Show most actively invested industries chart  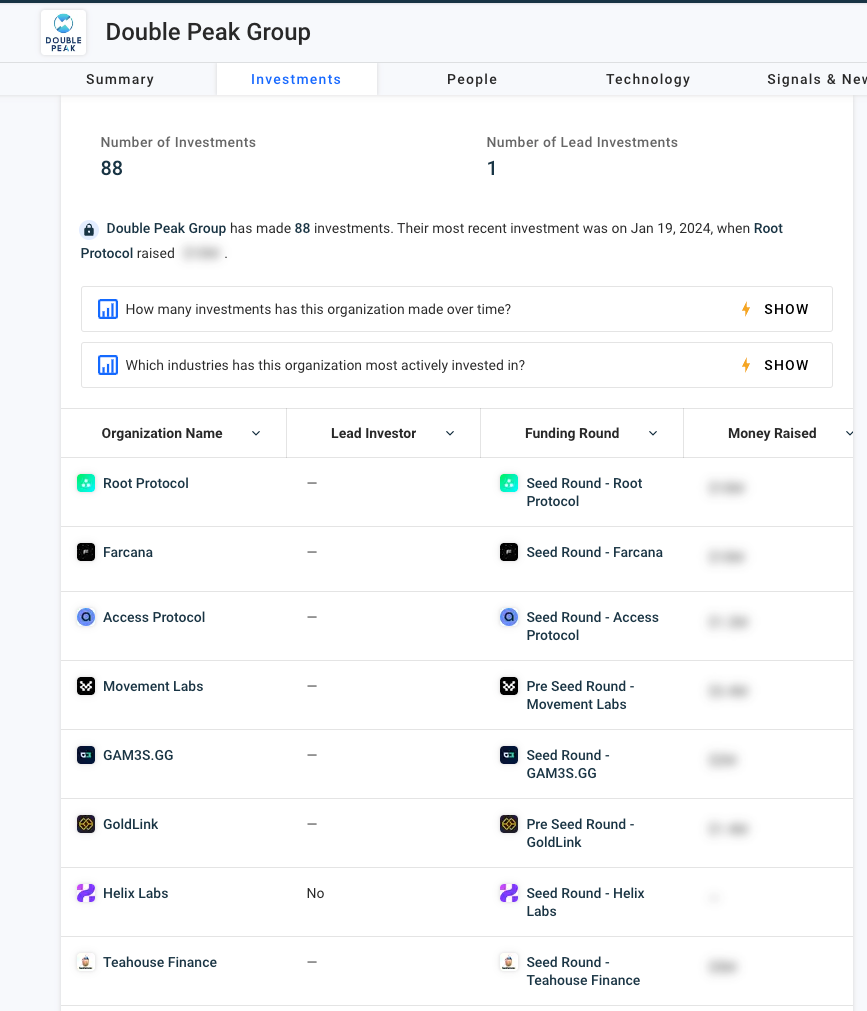[x=786, y=366]
